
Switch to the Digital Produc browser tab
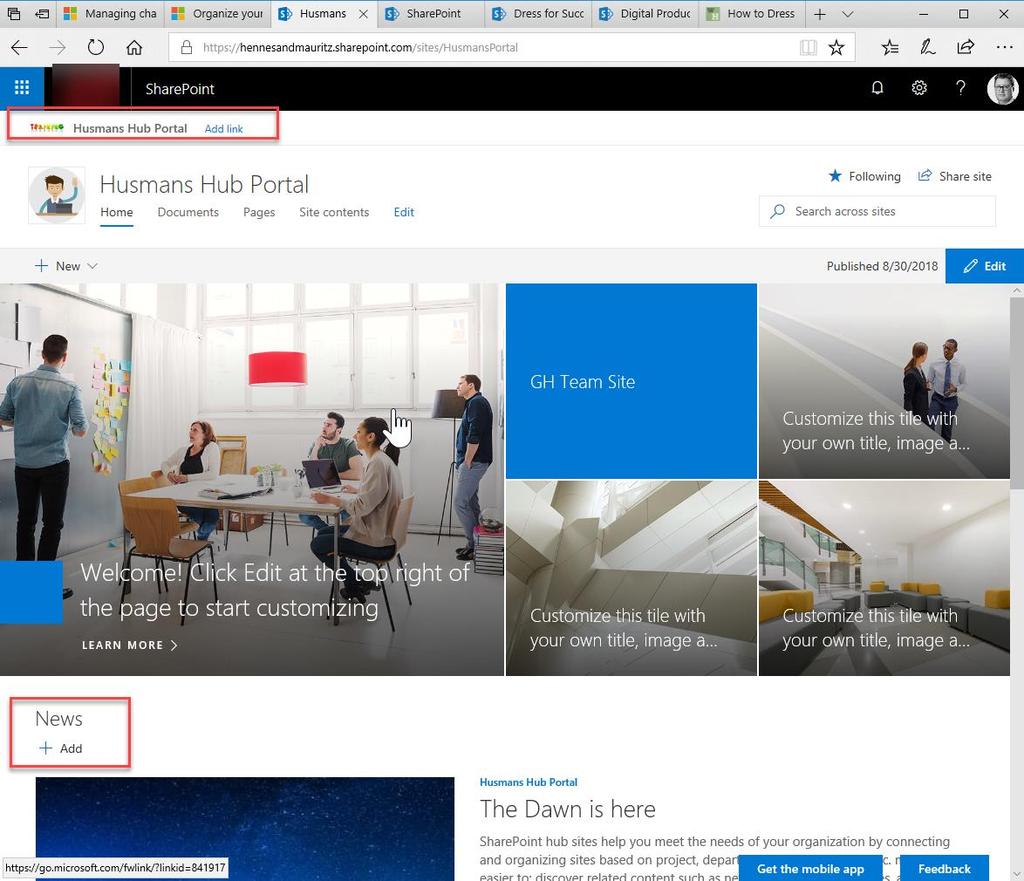tap(645, 14)
